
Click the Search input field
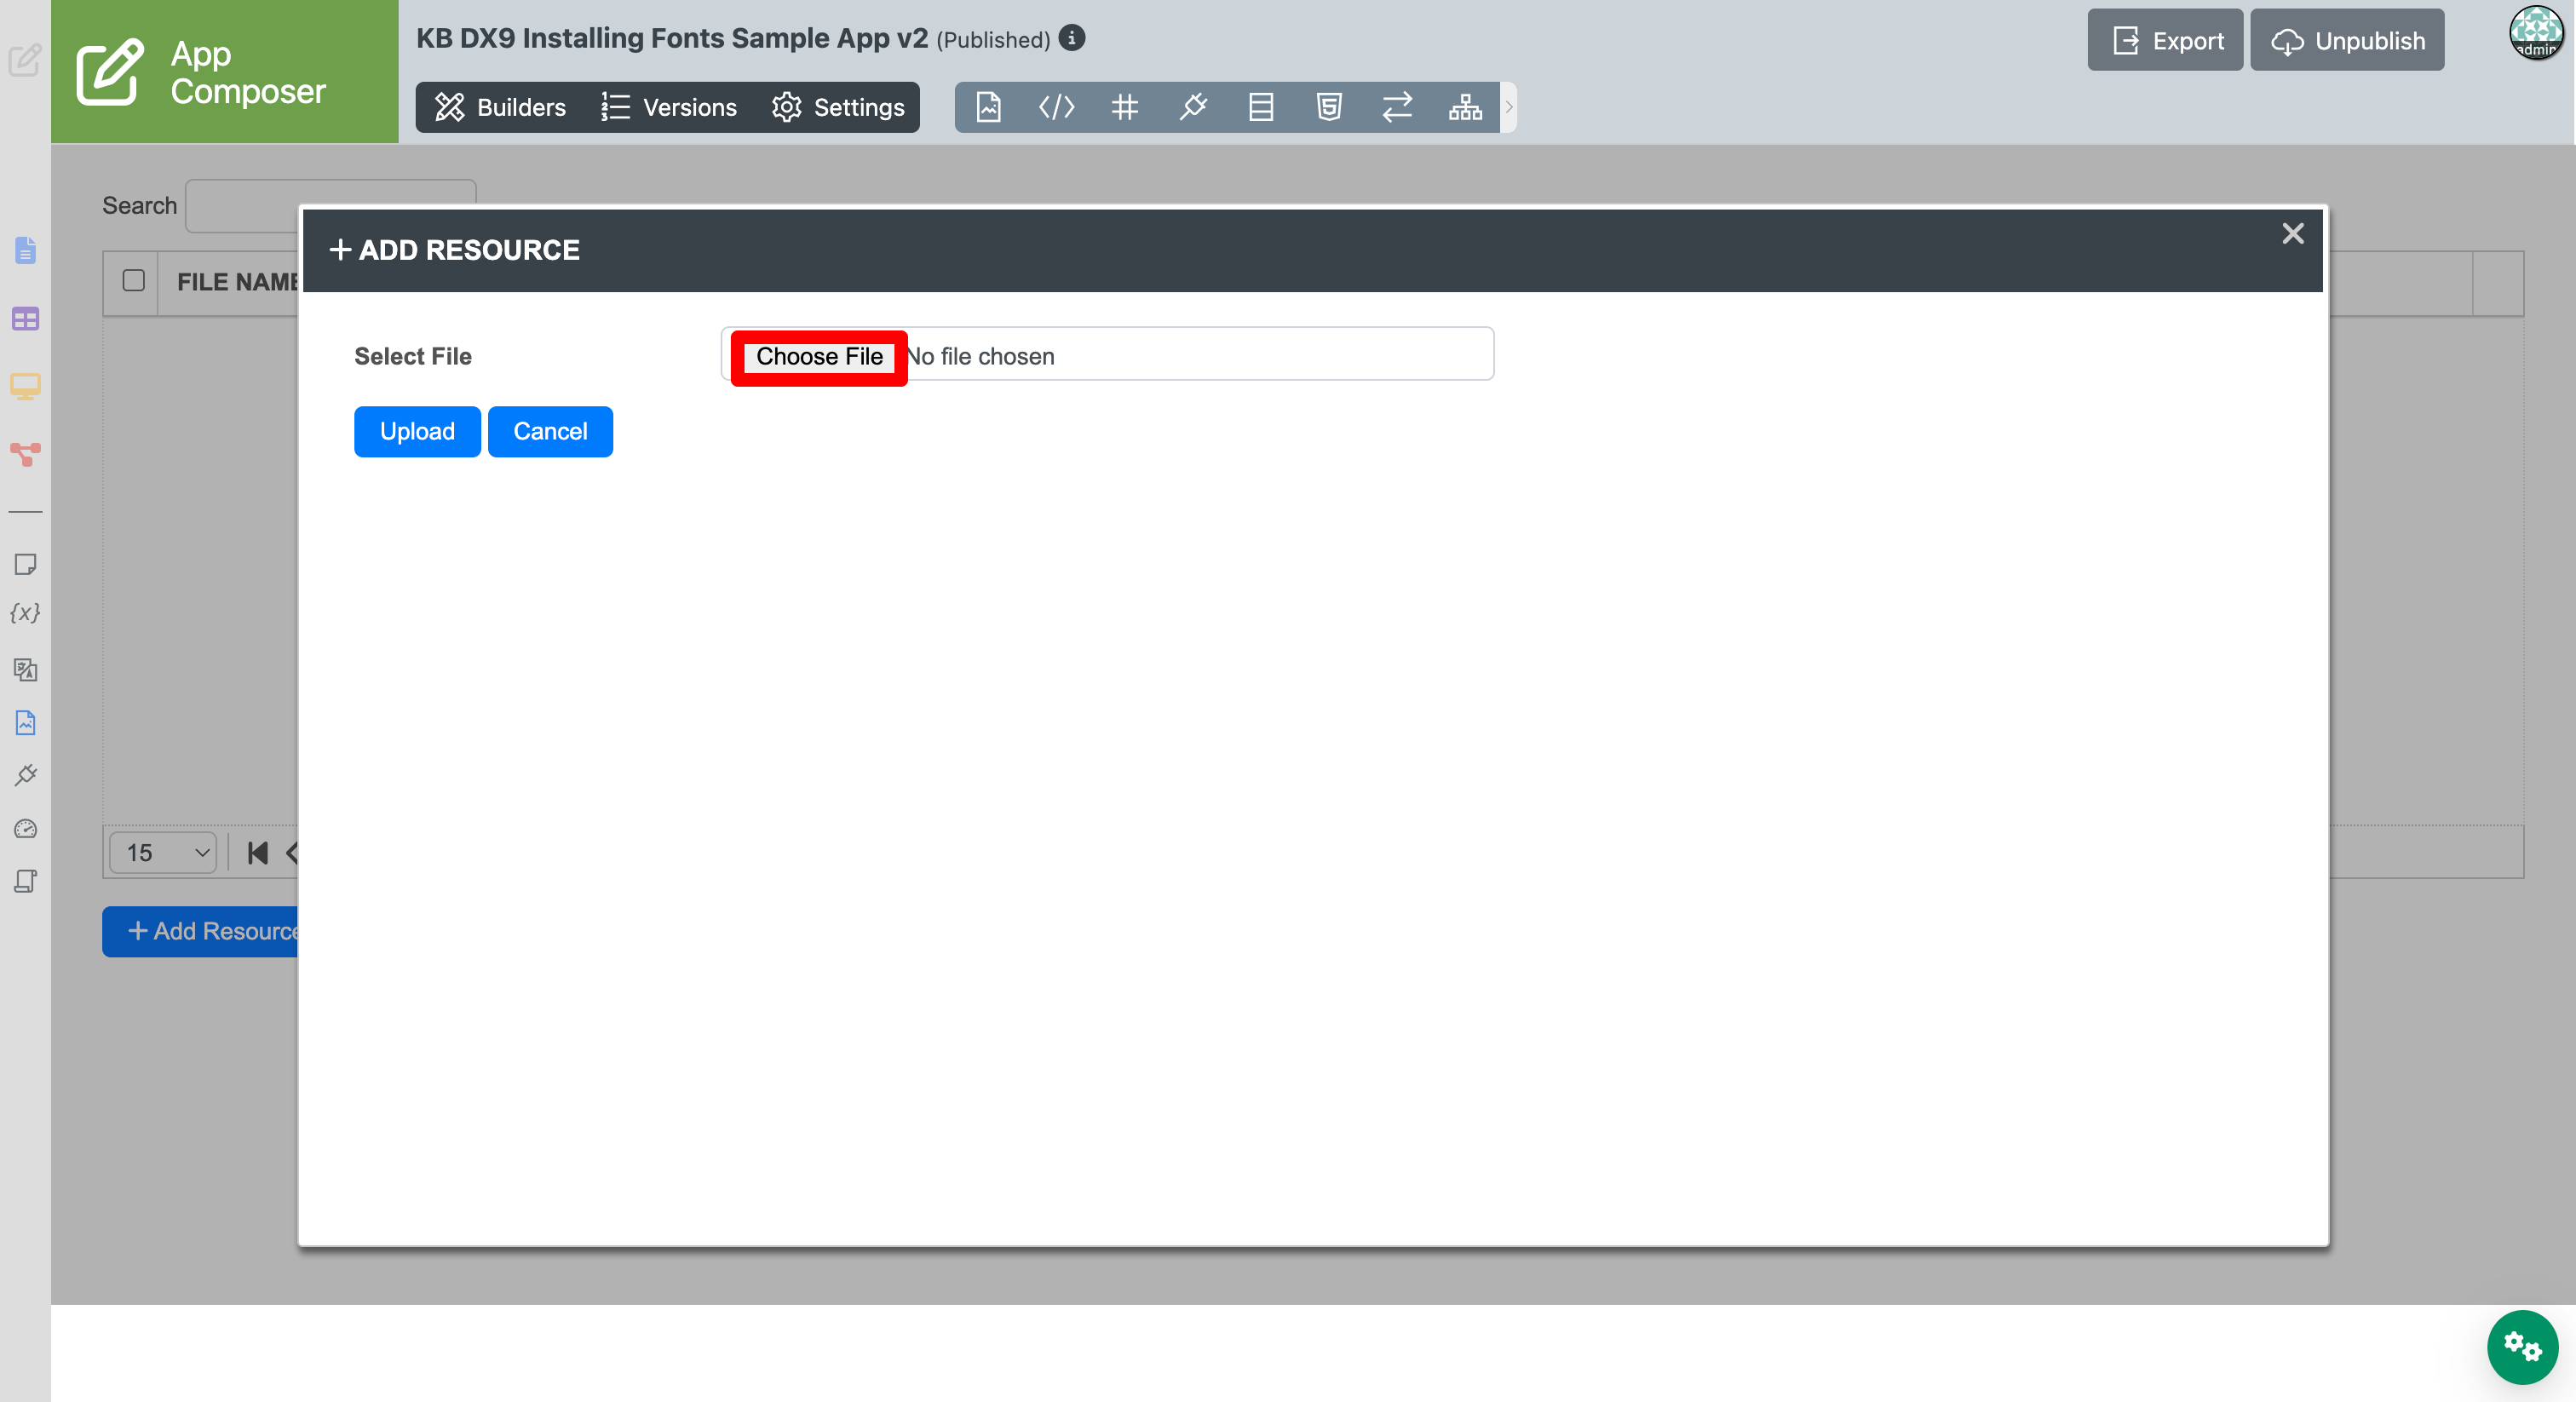click(331, 206)
